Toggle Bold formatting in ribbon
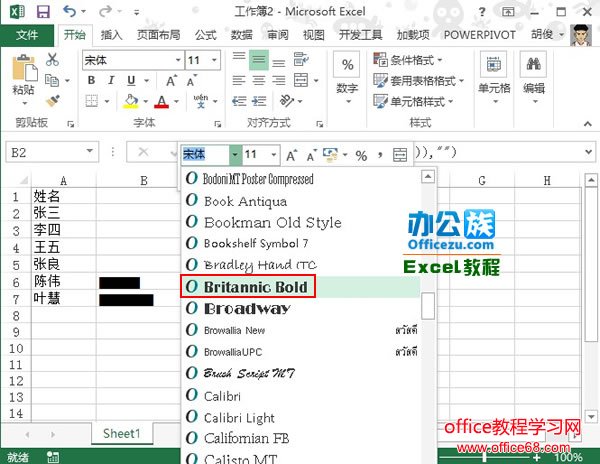Image resolution: width=600 pixels, height=464 pixels. tap(91, 80)
